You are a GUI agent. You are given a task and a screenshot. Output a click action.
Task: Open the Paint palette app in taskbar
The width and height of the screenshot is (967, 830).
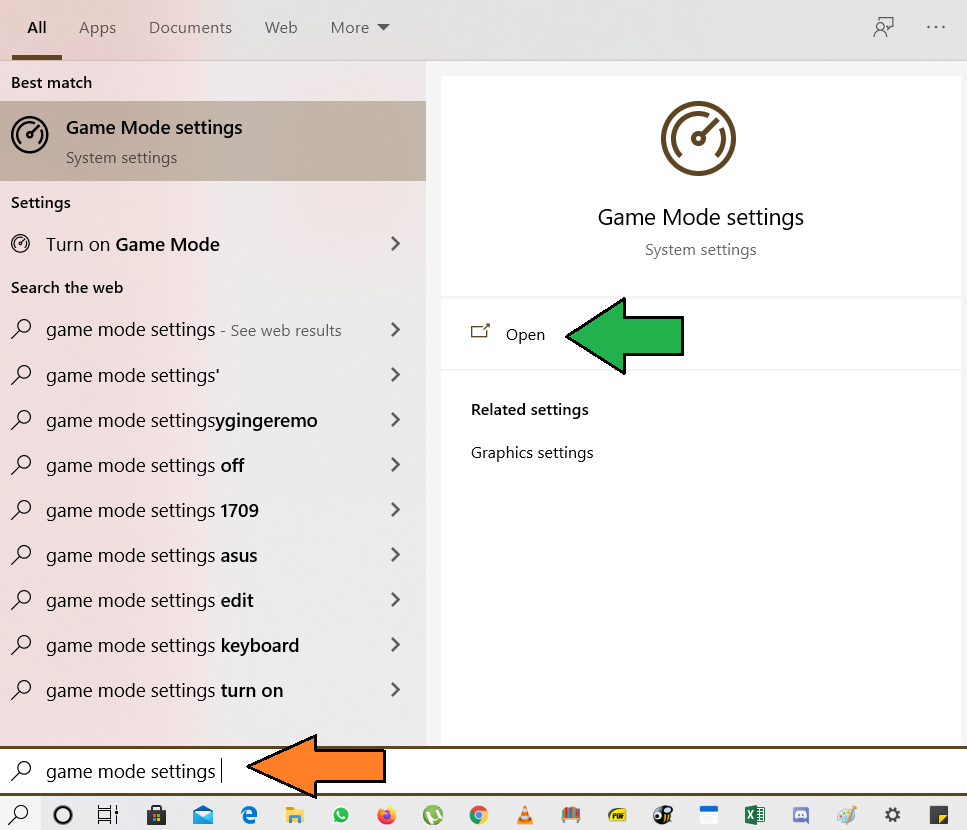click(846, 815)
